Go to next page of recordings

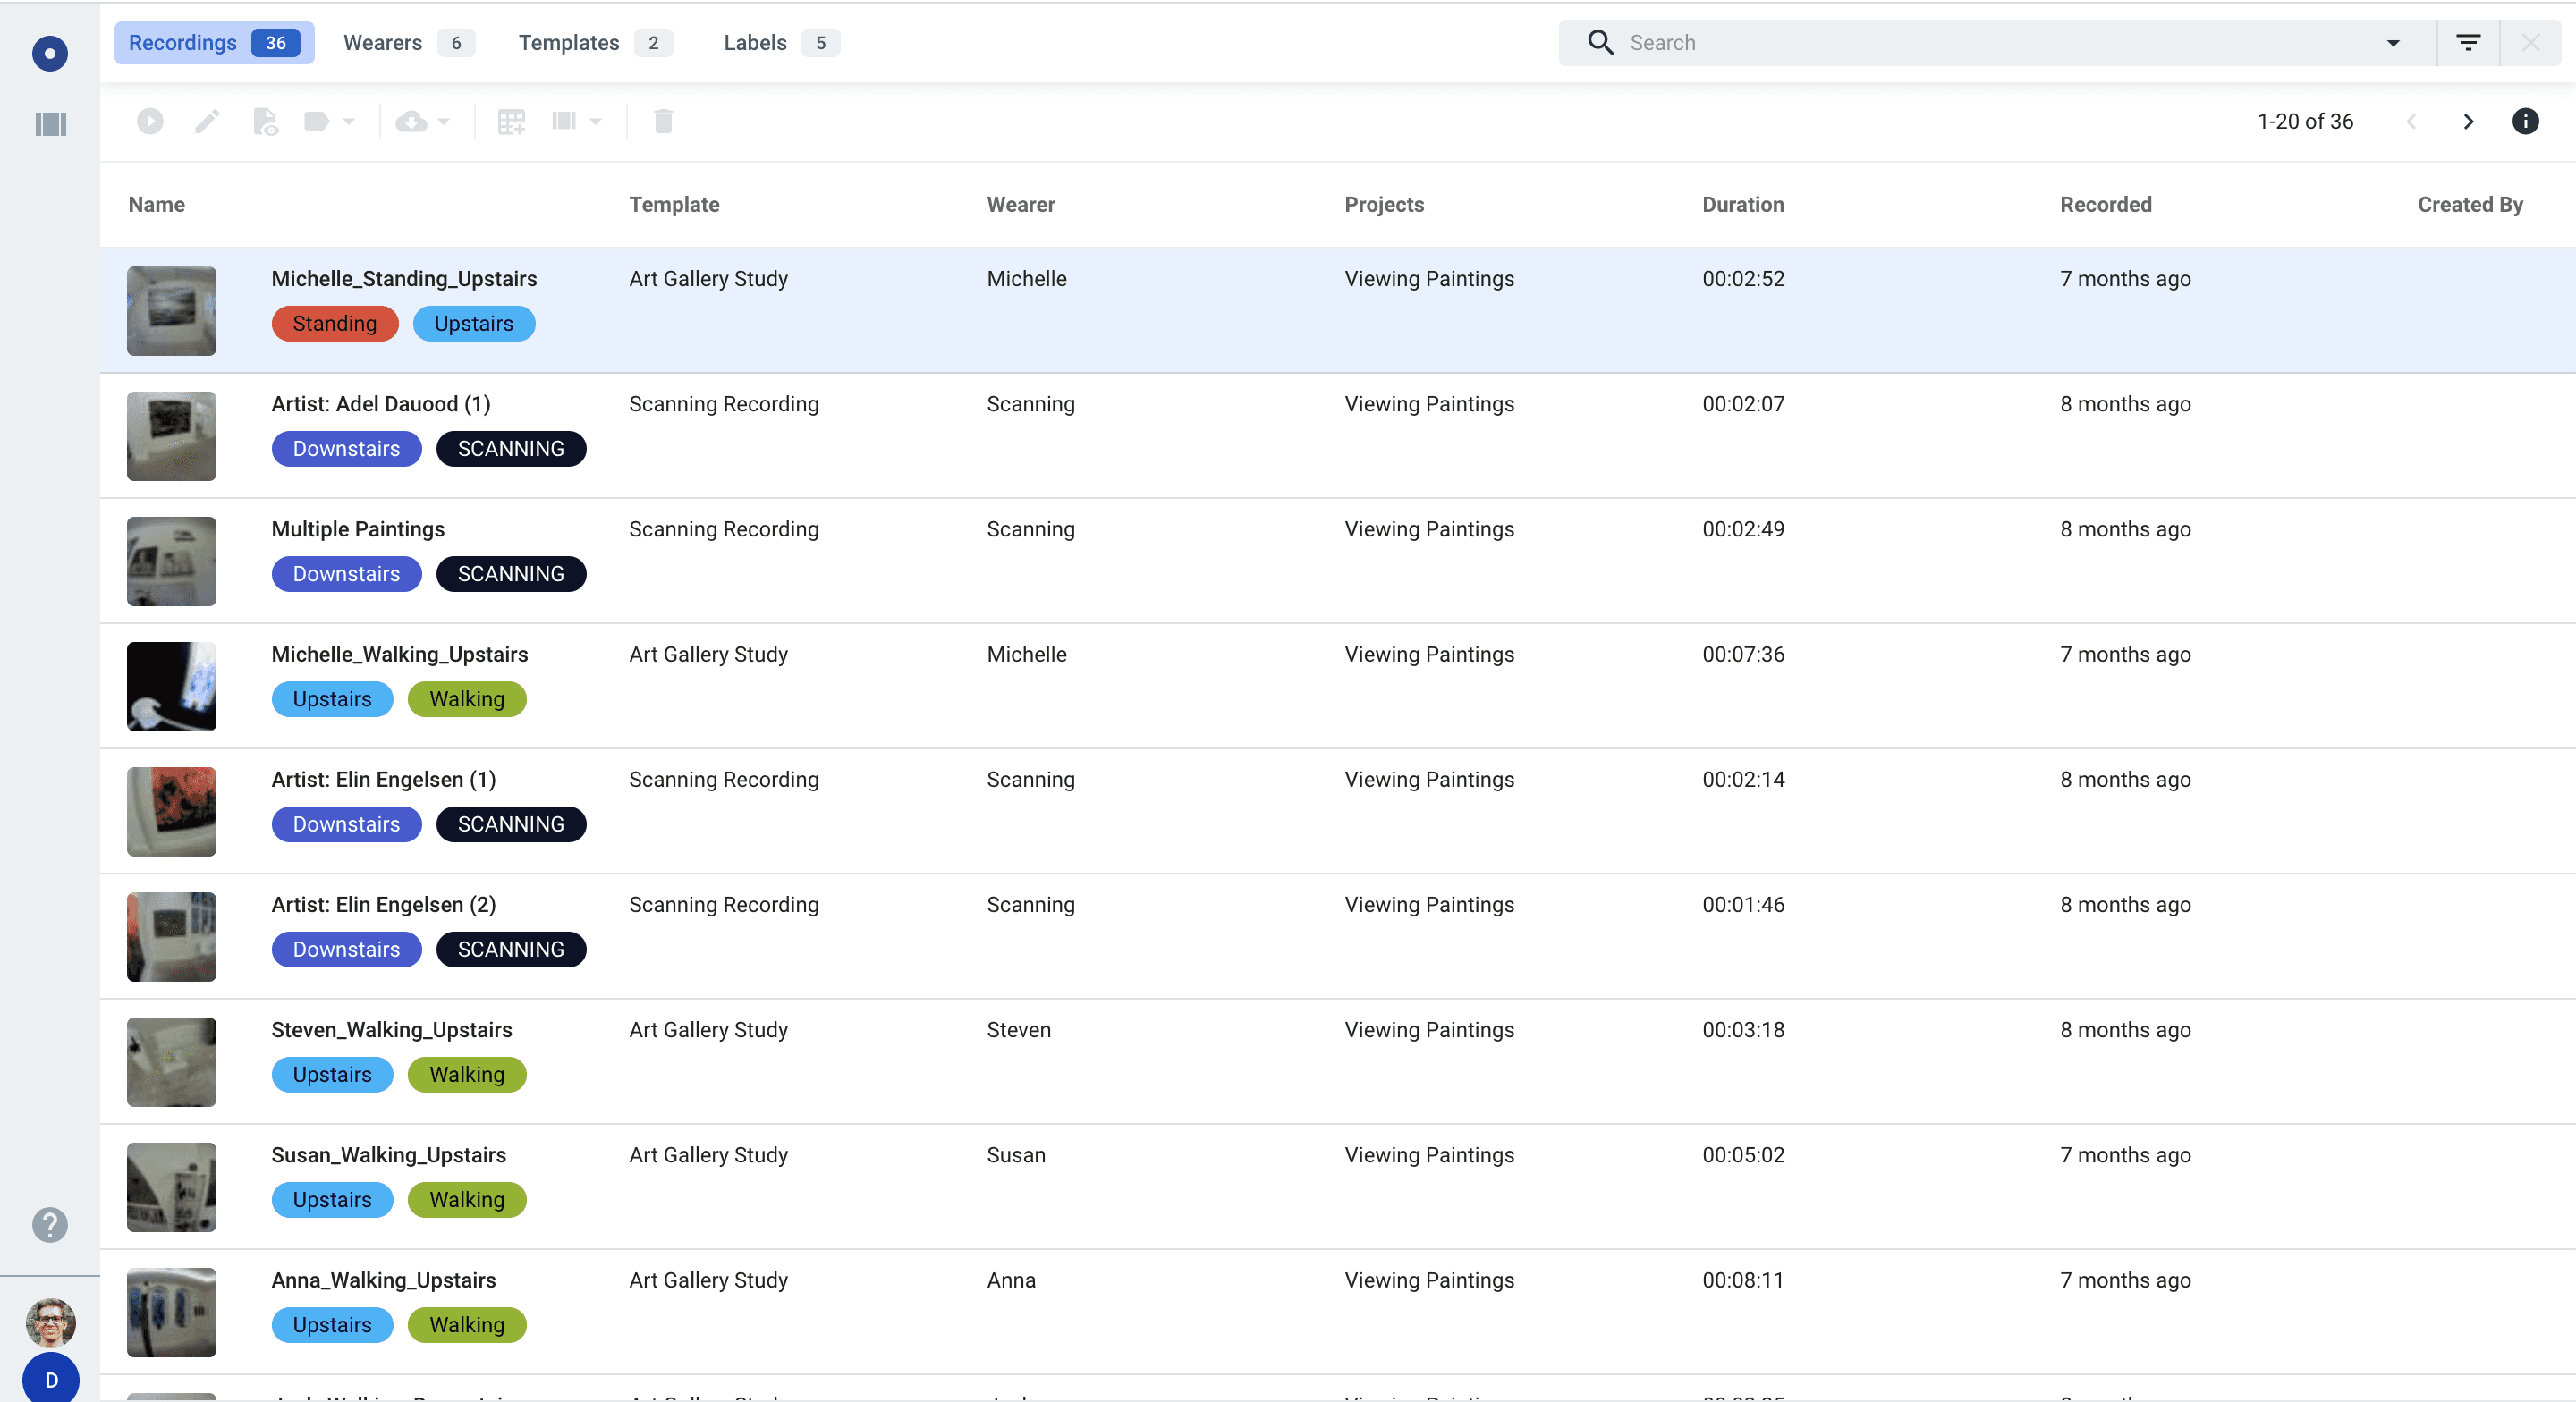pos(2468,121)
